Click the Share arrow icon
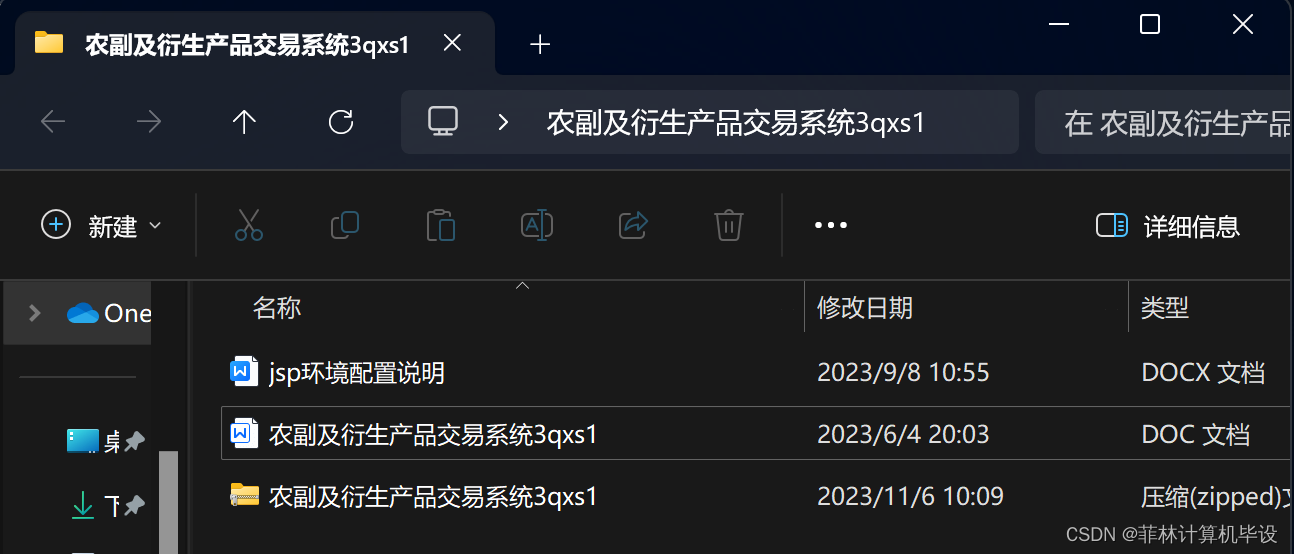This screenshot has height=554, width=1294. pos(634,225)
